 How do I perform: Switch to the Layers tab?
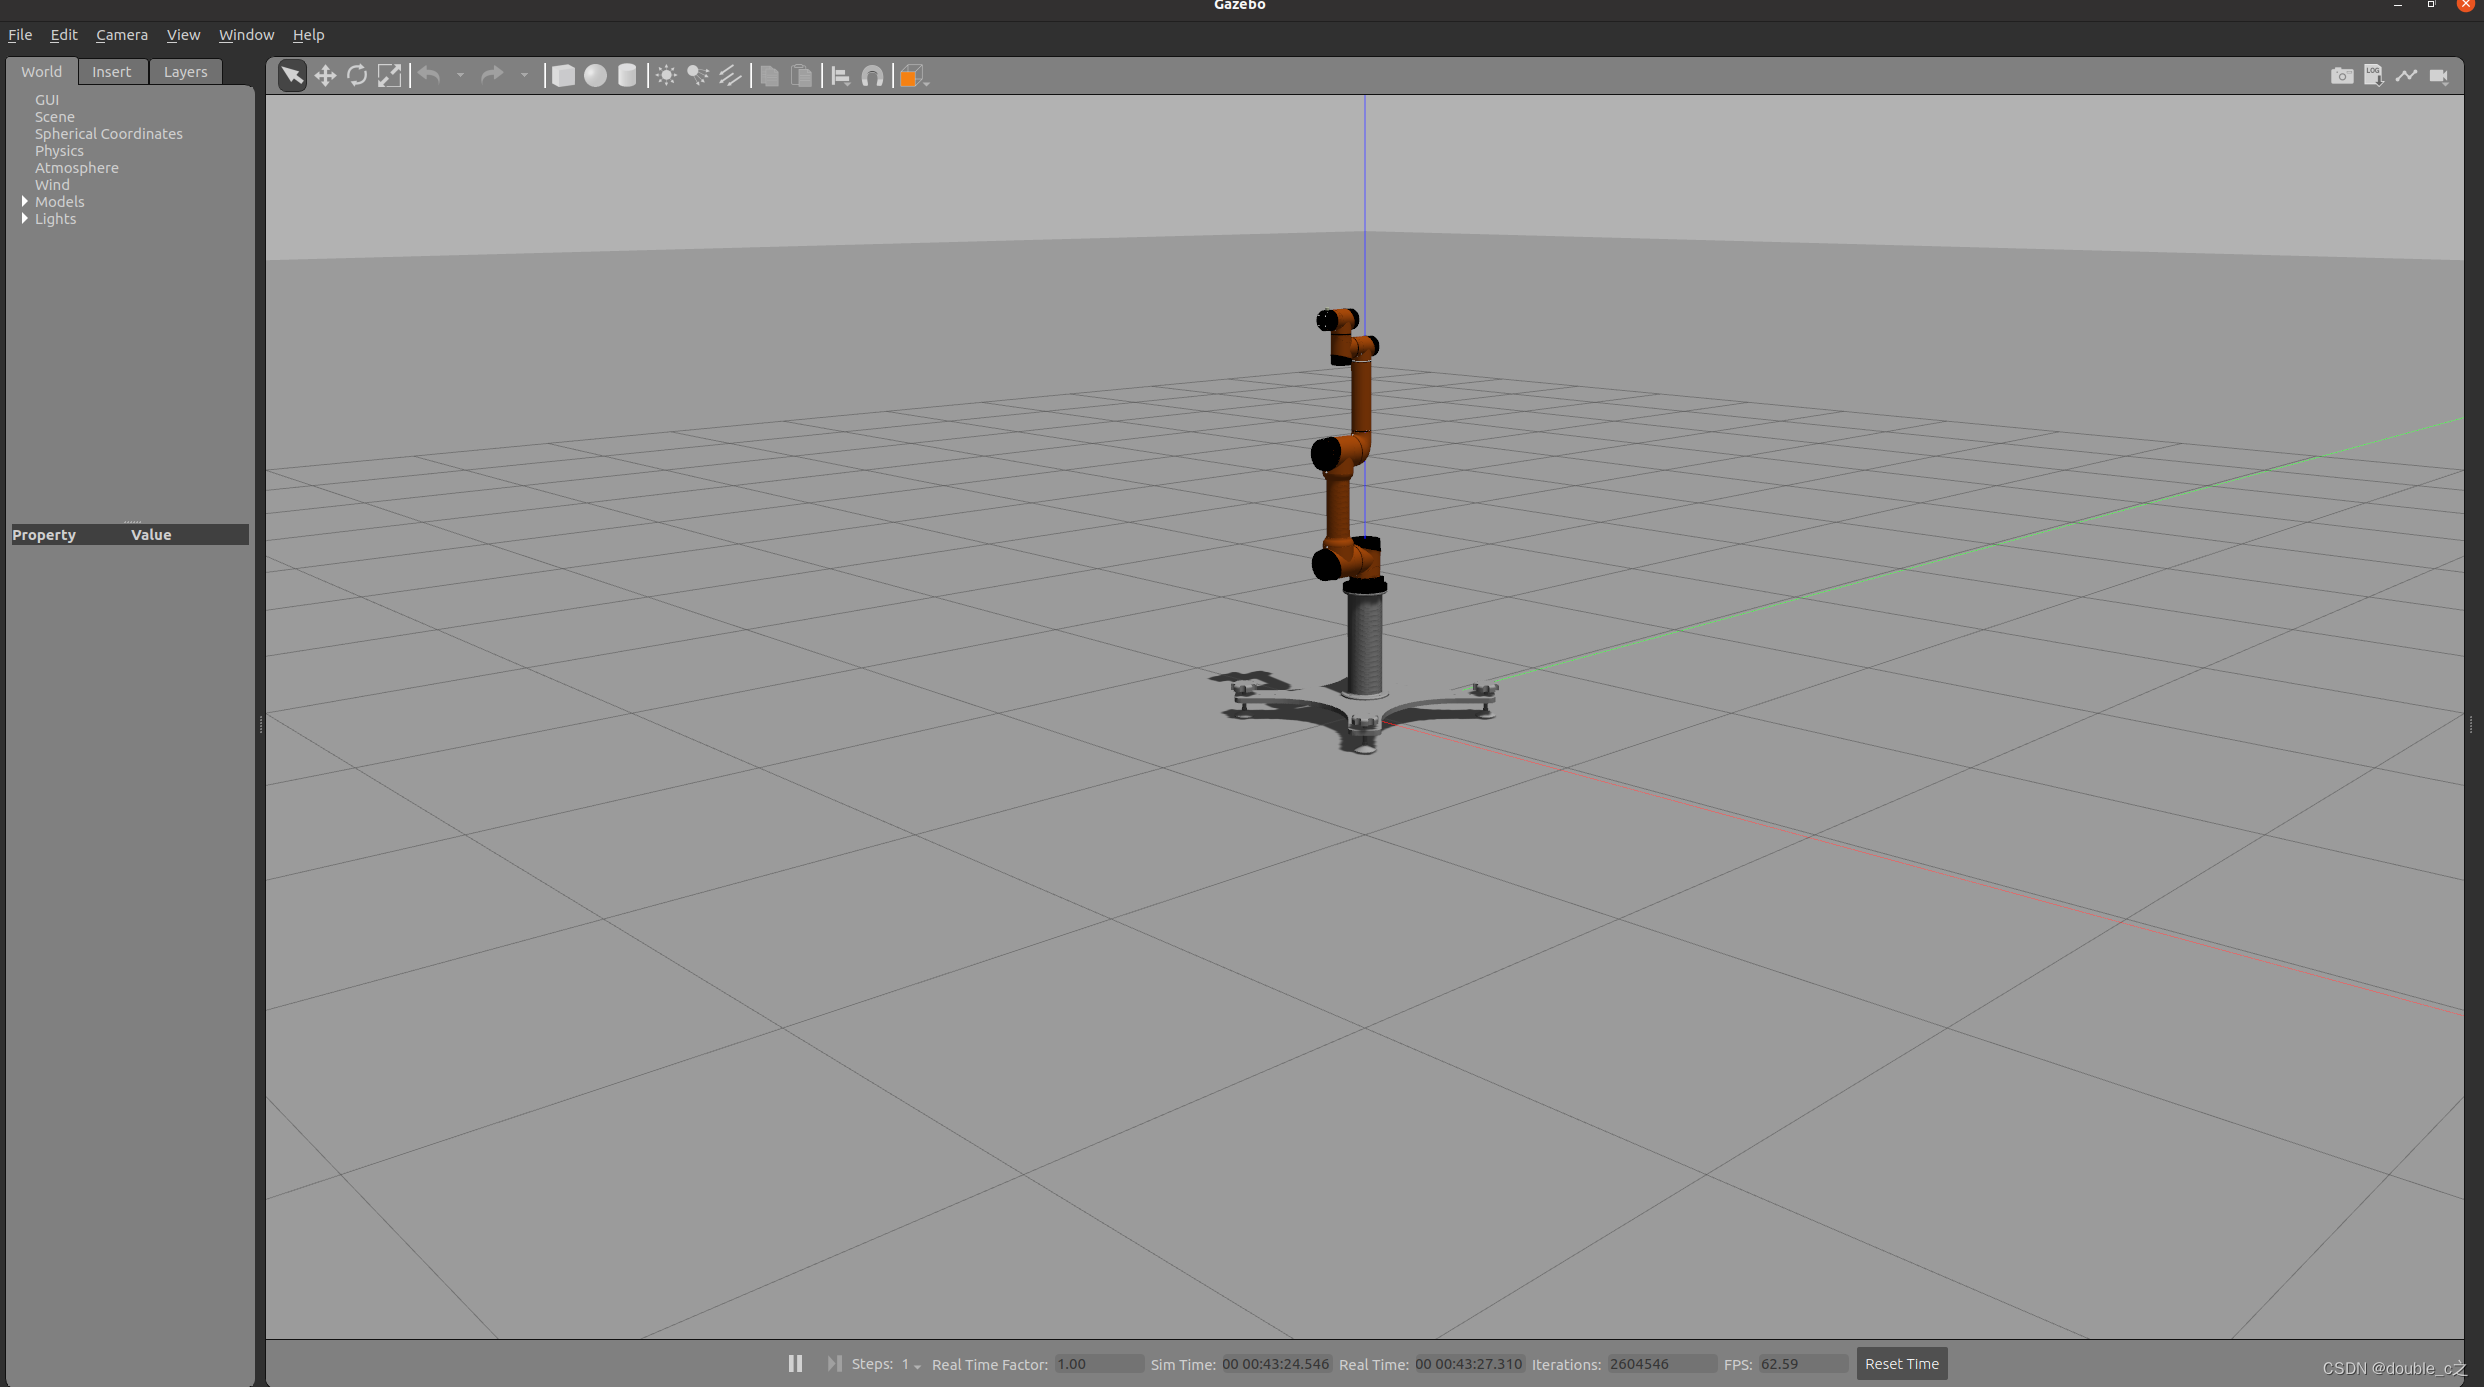click(186, 72)
